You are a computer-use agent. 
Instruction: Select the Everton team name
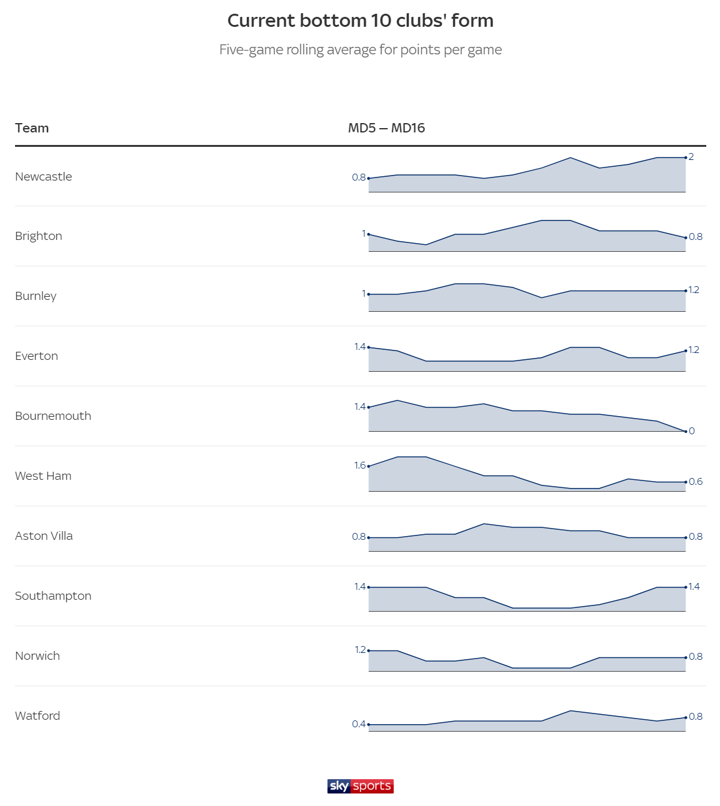coord(36,357)
